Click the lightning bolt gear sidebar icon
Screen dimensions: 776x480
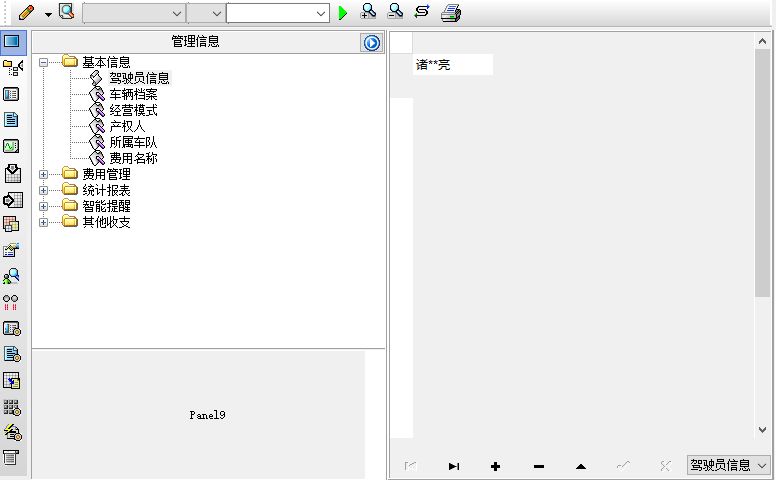pos(12,432)
